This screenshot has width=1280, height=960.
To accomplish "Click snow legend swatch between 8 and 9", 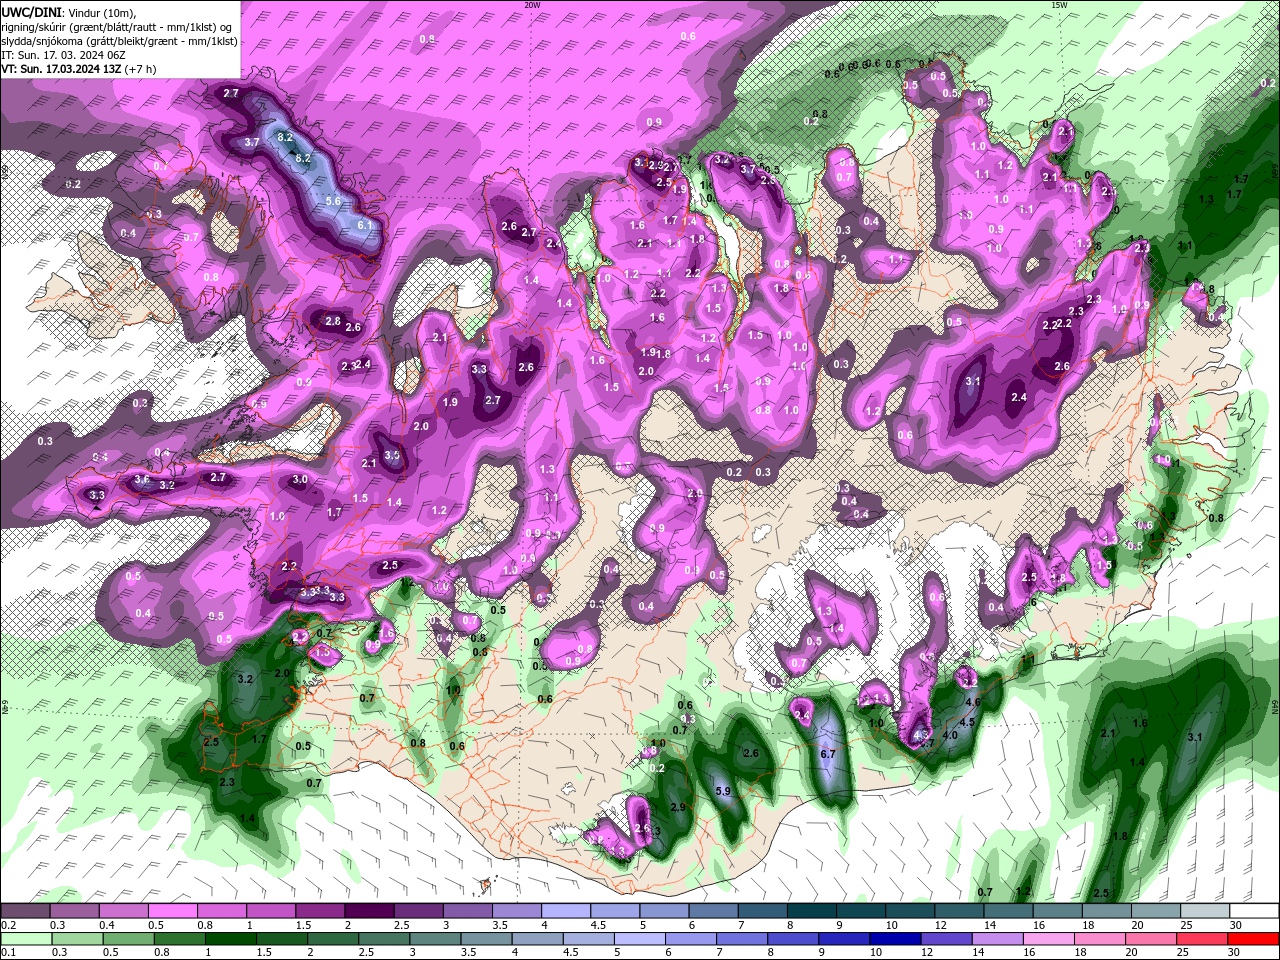I will [x=812, y=911].
